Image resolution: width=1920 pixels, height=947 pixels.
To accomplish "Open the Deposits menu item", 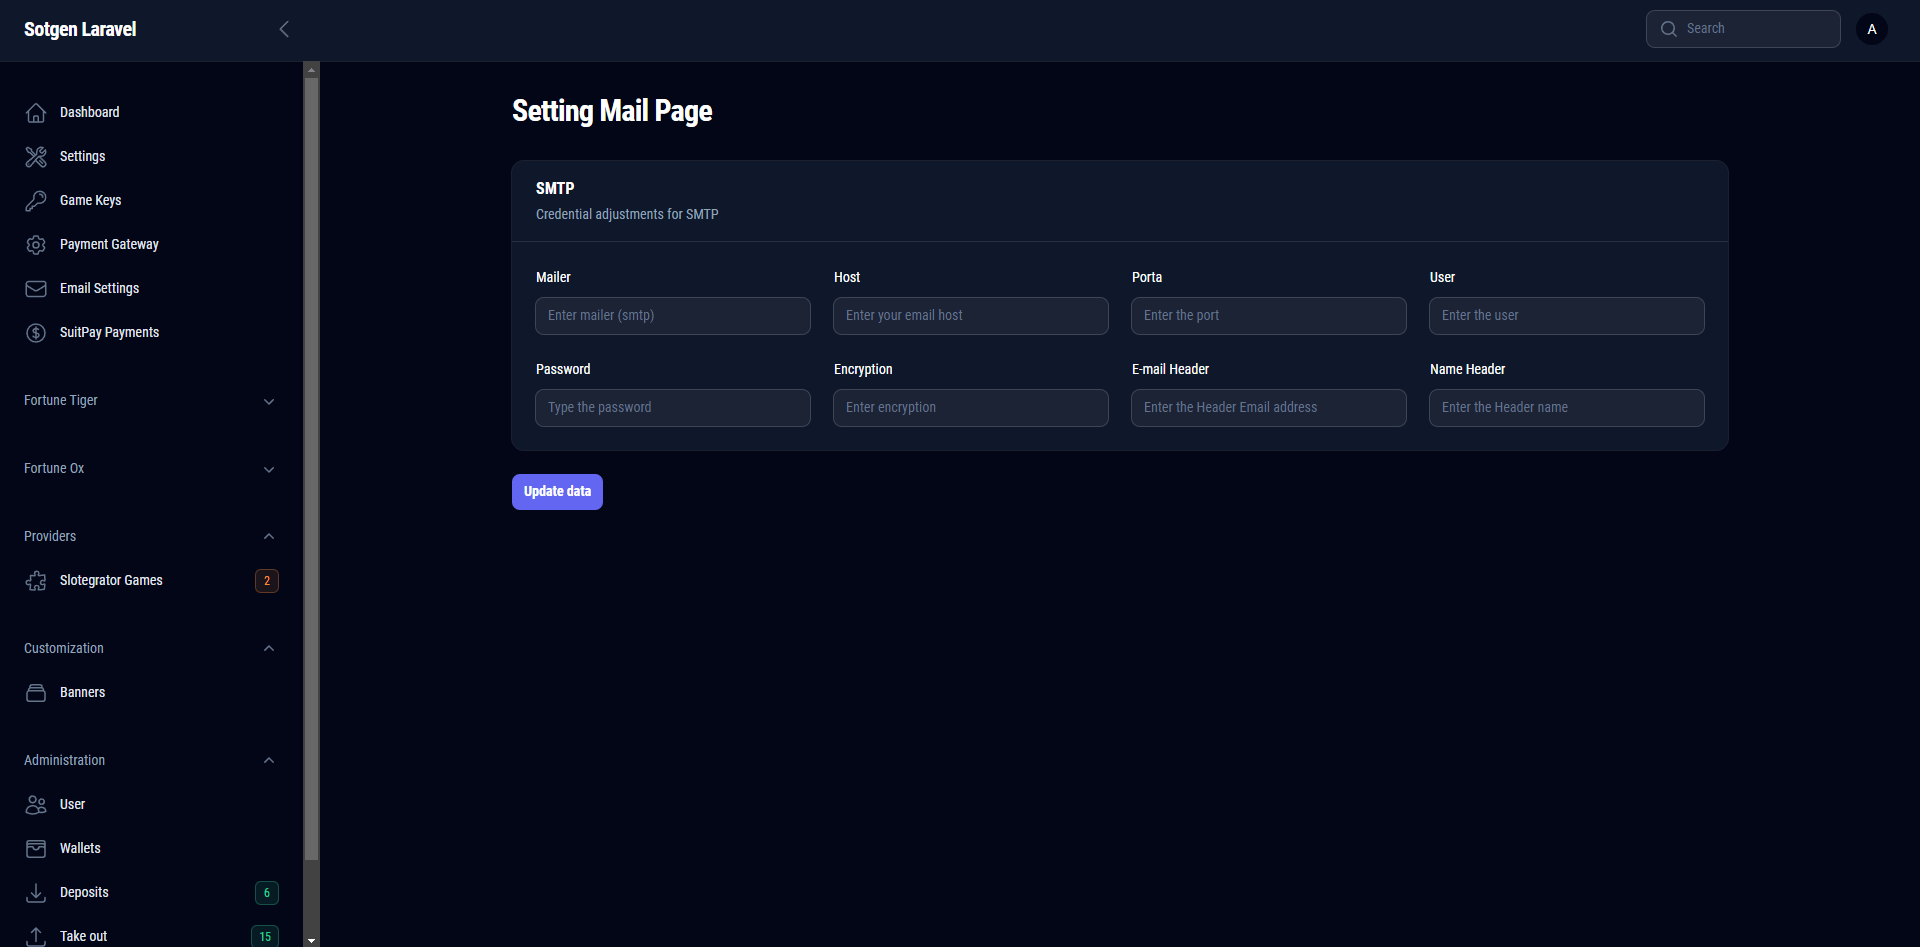I will click(84, 892).
